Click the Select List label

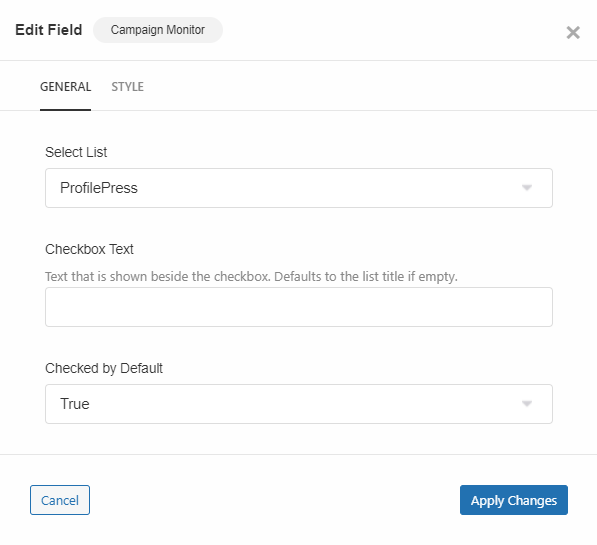coord(76,152)
